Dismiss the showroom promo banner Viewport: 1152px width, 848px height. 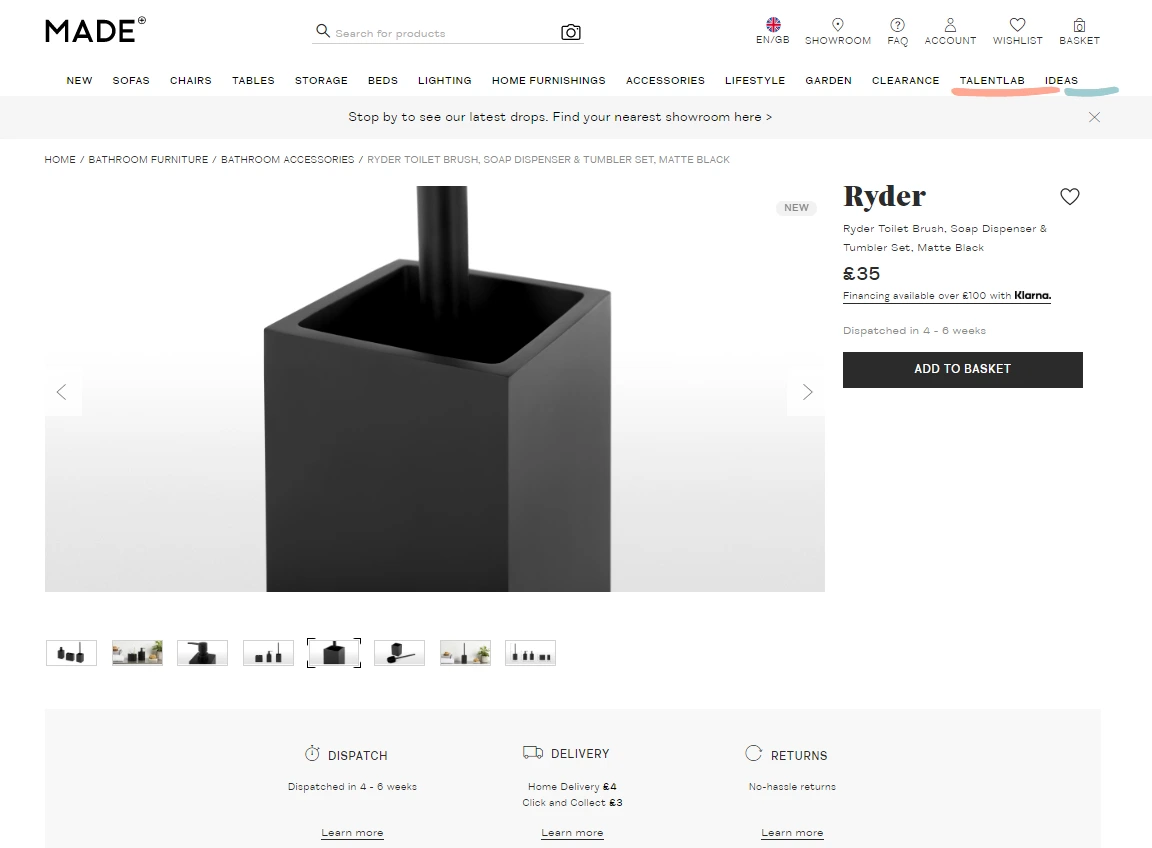[x=1094, y=117]
